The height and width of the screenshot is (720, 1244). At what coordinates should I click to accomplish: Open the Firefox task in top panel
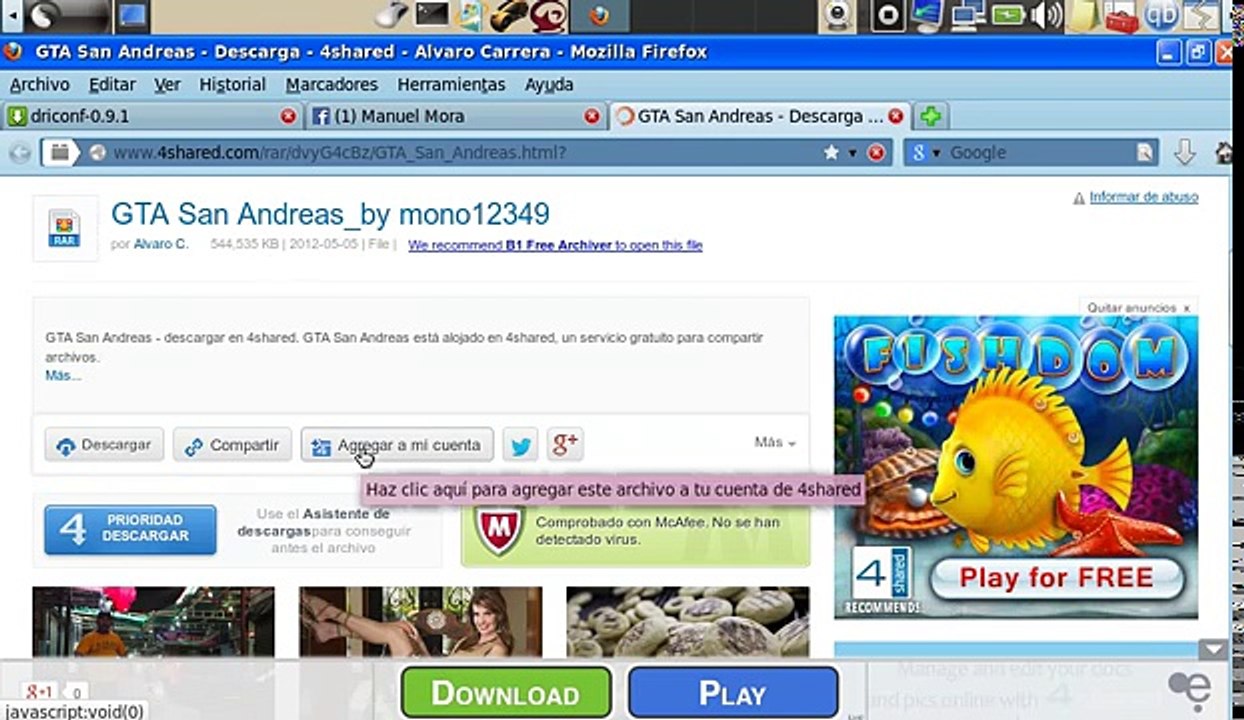click(x=599, y=15)
